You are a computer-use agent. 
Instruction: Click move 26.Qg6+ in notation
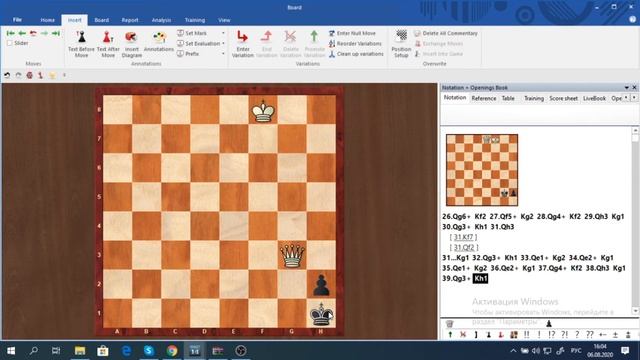click(x=456, y=217)
